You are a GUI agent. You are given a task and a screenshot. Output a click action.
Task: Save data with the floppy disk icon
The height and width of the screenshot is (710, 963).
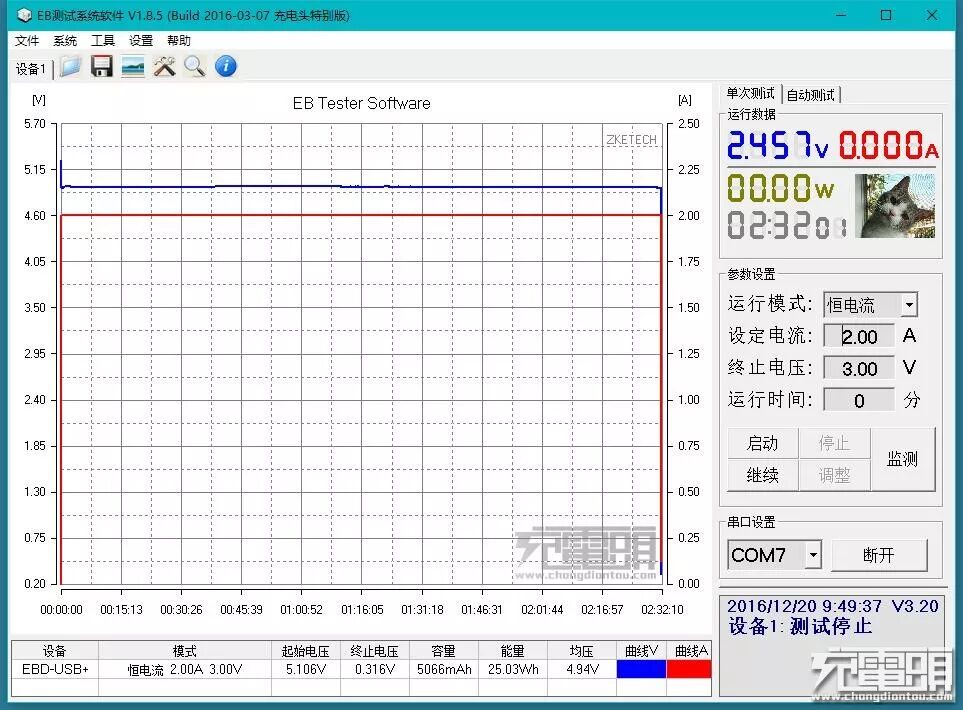point(101,66)
